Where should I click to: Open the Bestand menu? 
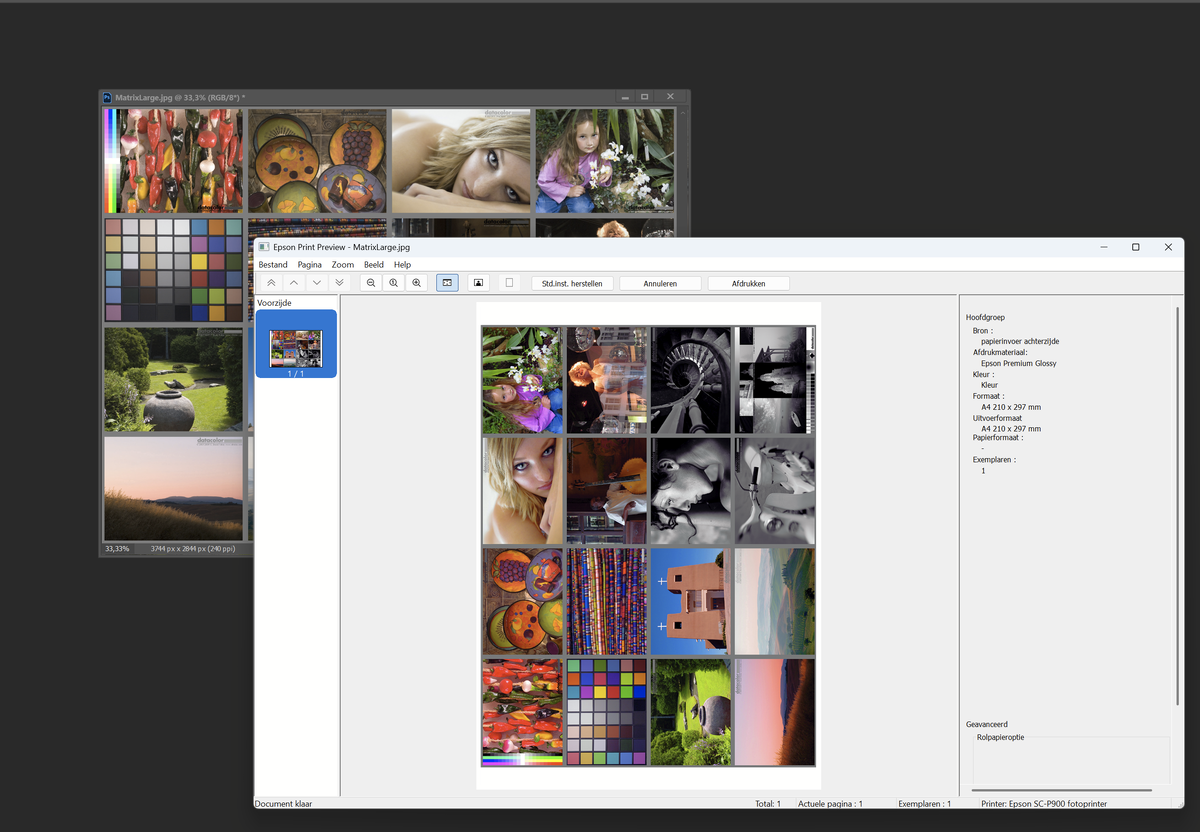pyautogui.click(x=273, y=265)
